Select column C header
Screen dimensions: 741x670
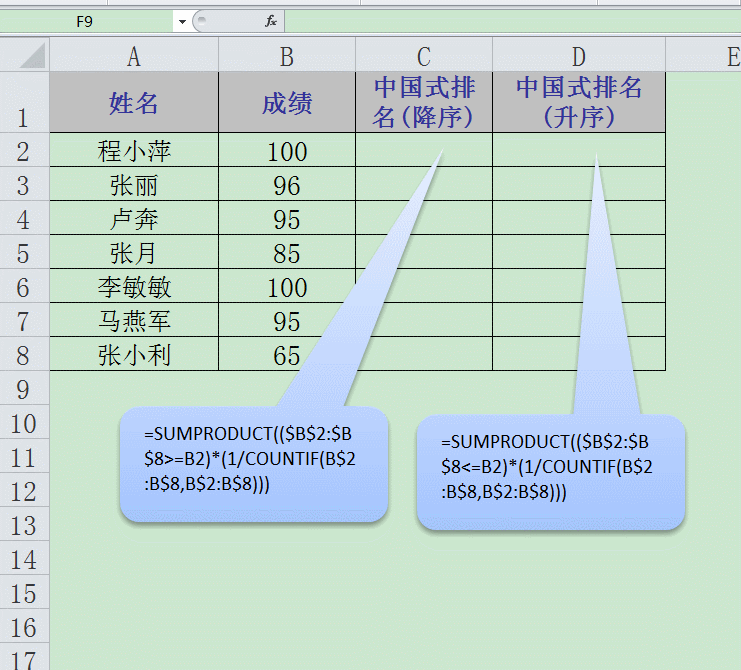tap(424, 55)
